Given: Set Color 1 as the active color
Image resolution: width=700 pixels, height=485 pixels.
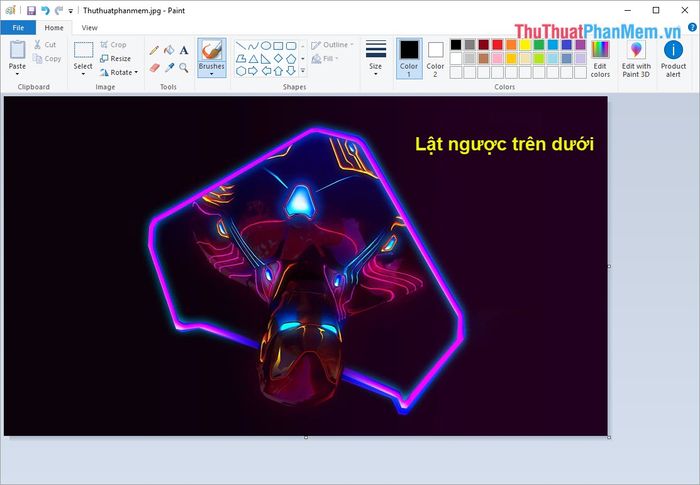Looking at the screenshot, I should point(409,56).
